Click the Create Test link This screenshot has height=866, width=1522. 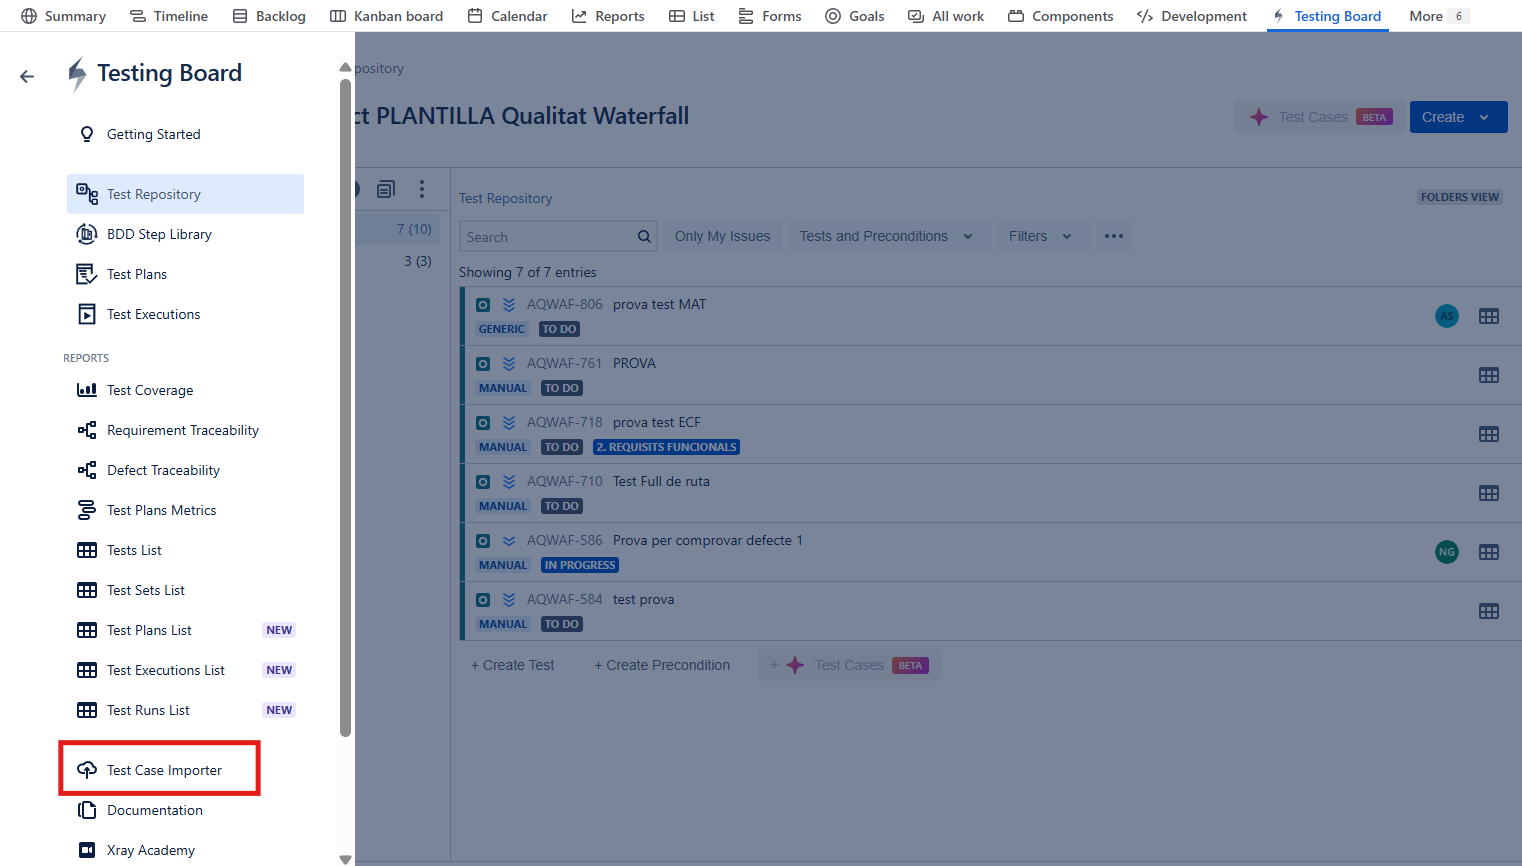tap(513, 665)
